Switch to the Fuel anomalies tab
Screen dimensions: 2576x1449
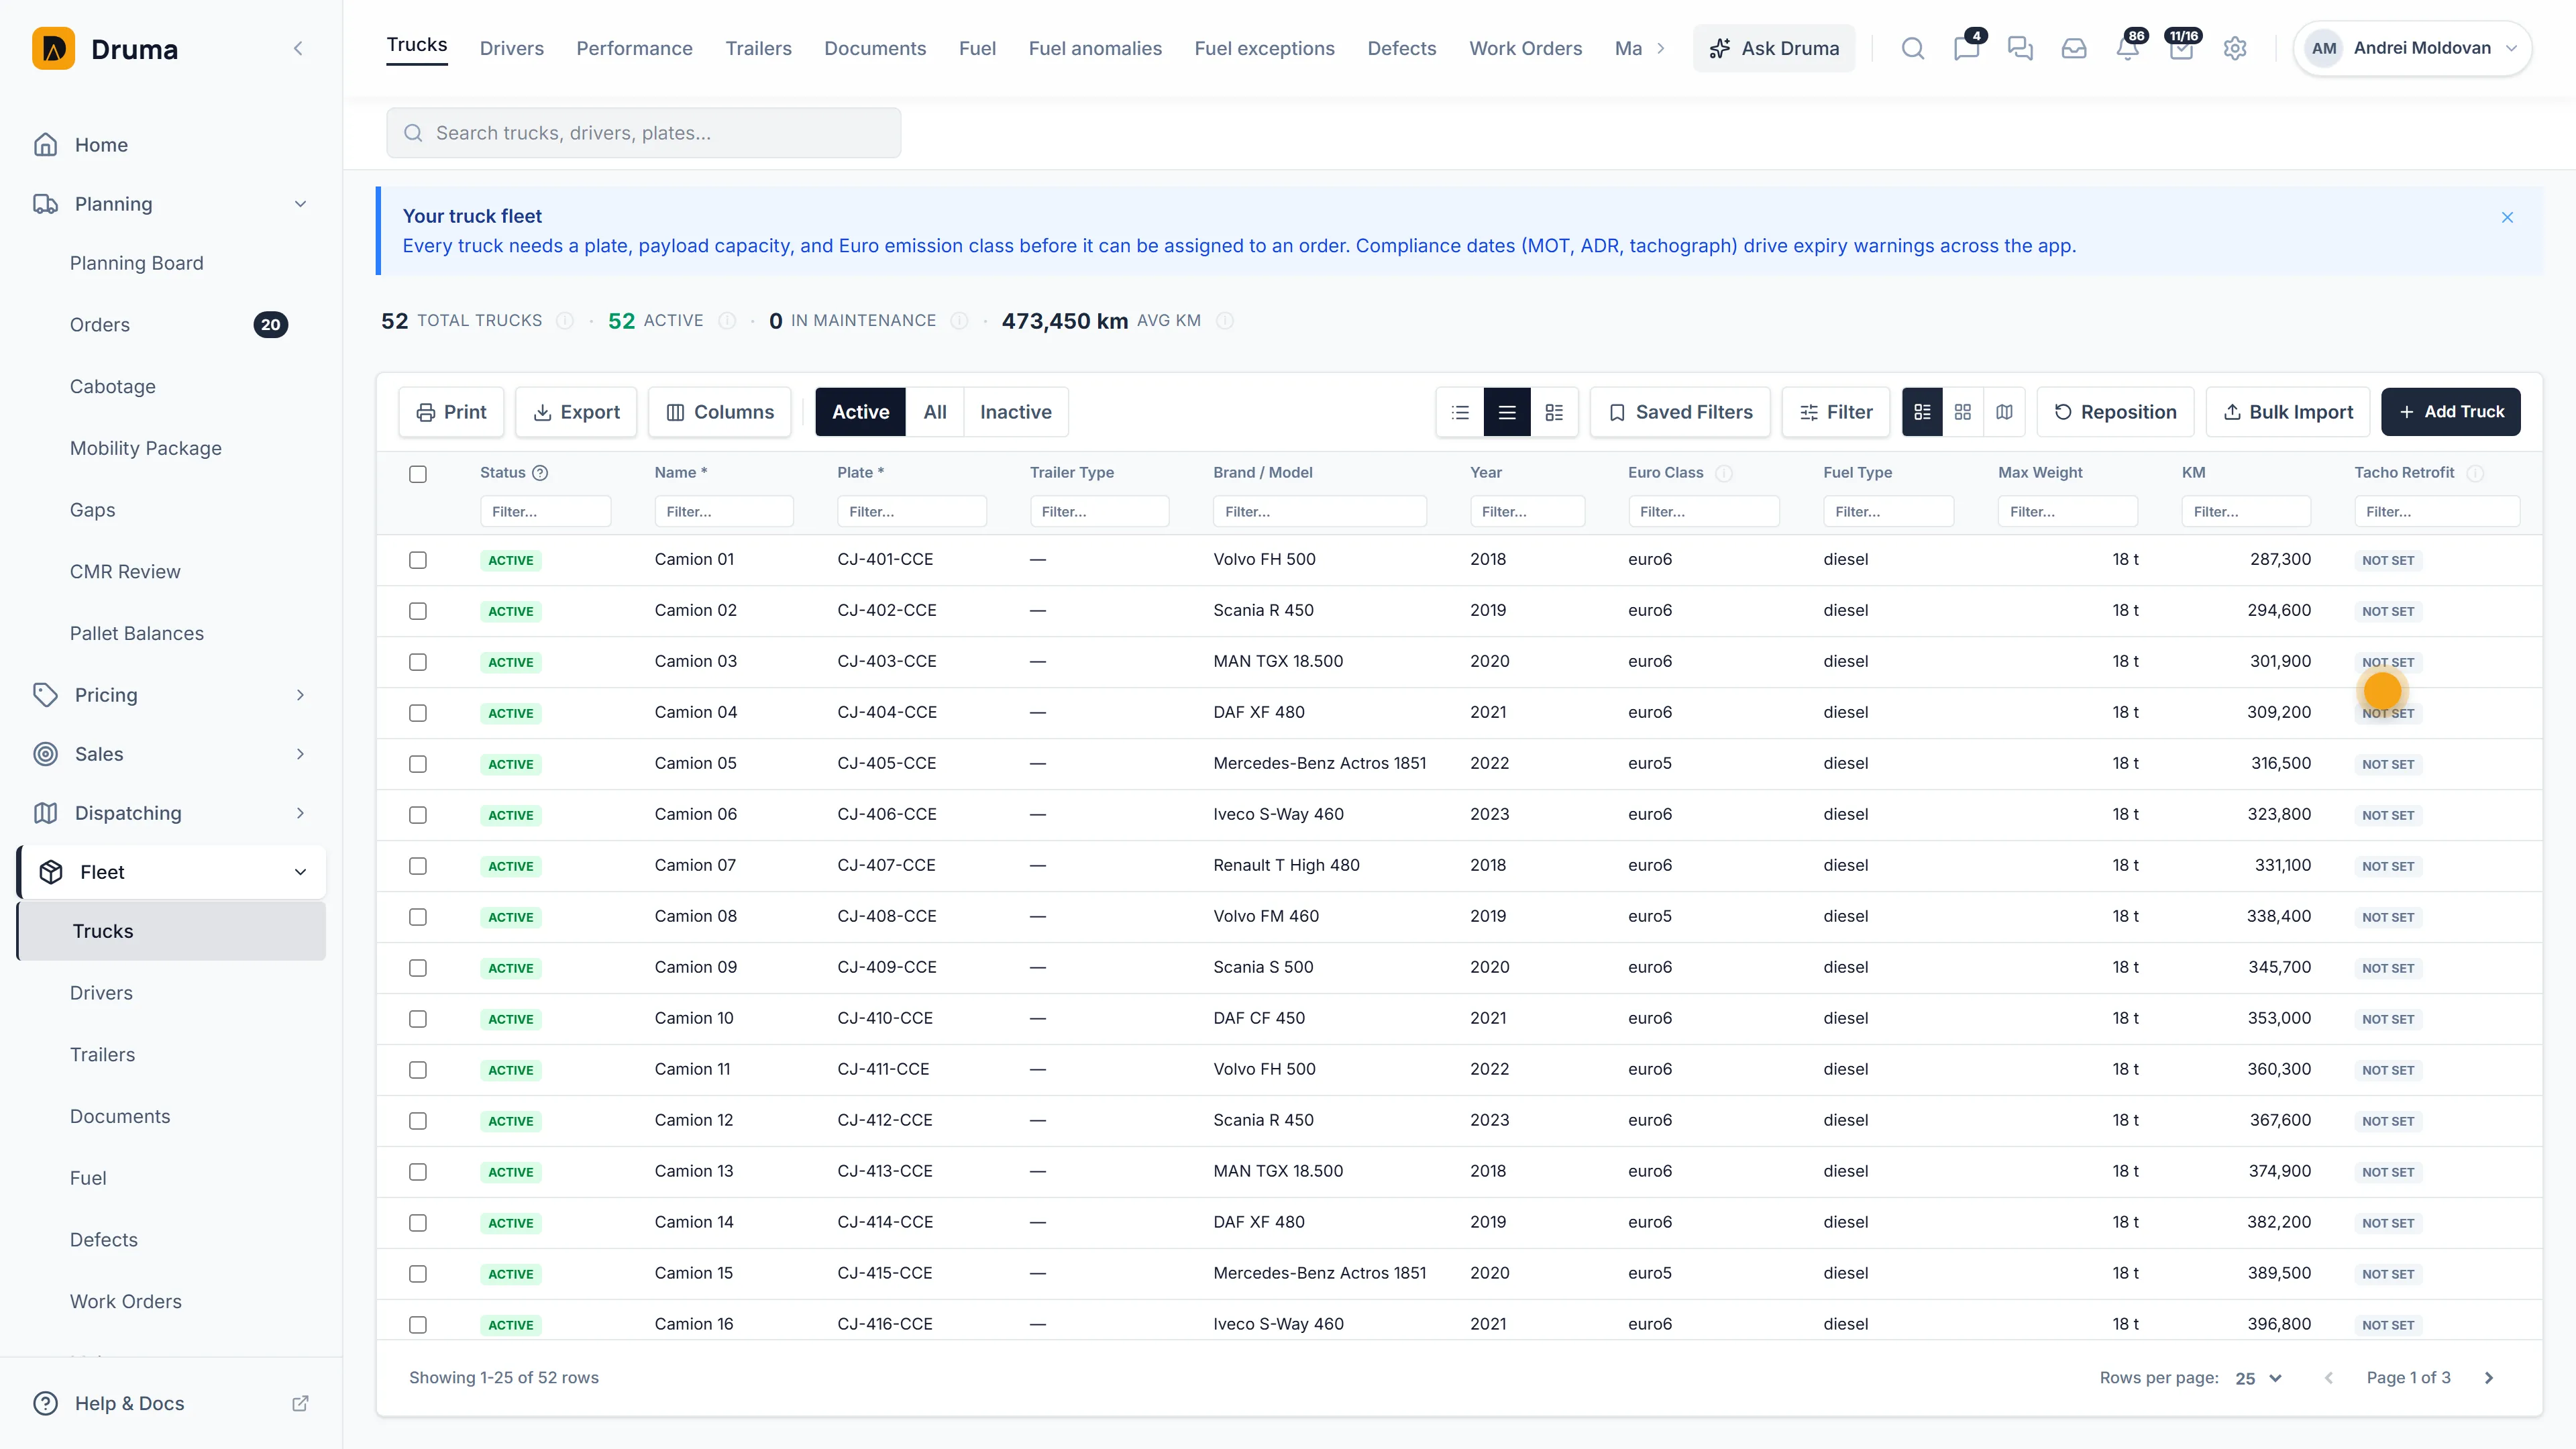pos(1095,48)
